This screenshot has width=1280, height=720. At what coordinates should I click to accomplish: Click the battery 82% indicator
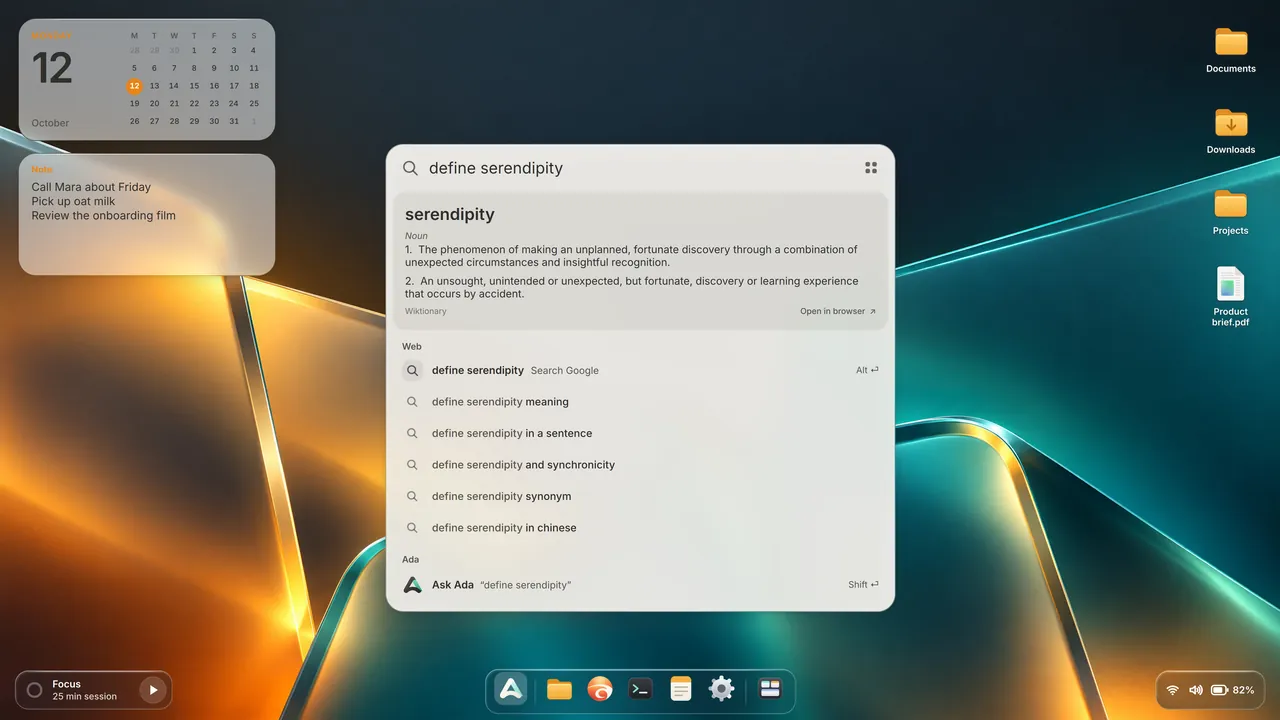(x=1232, y=690)
